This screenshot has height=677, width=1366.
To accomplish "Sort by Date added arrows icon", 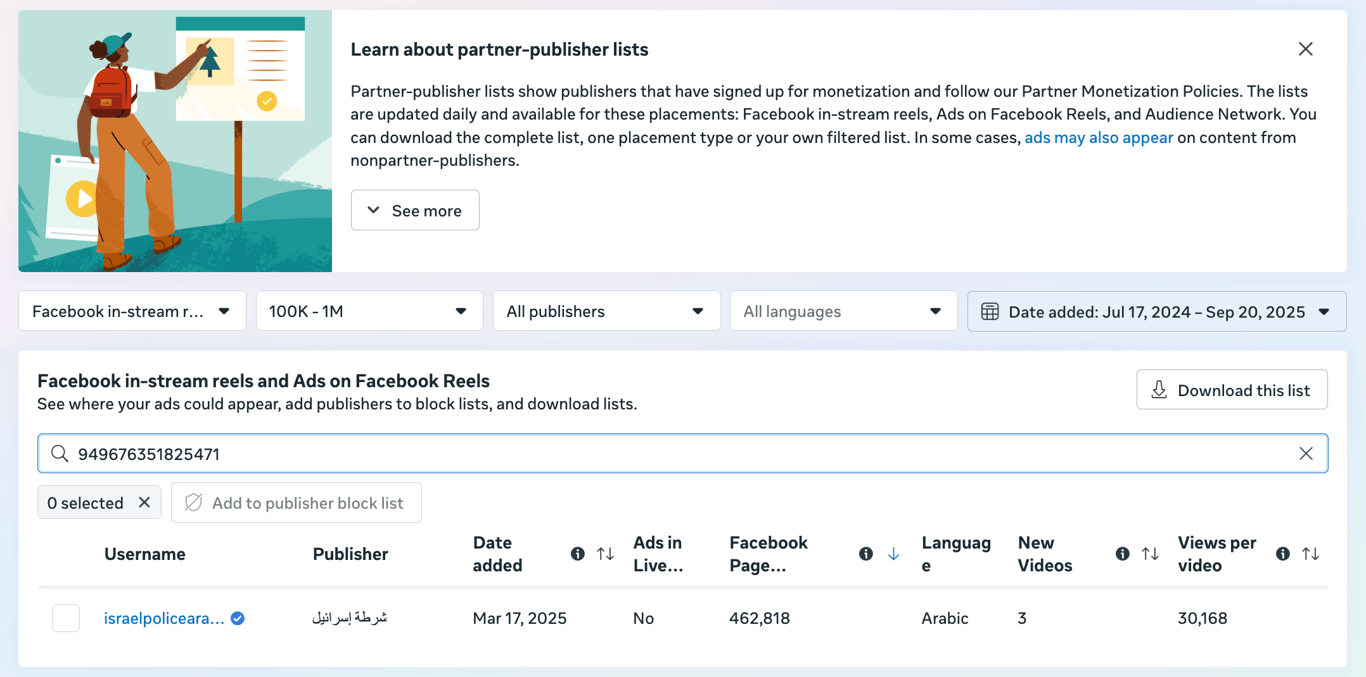I will click(x=605, y=554).
